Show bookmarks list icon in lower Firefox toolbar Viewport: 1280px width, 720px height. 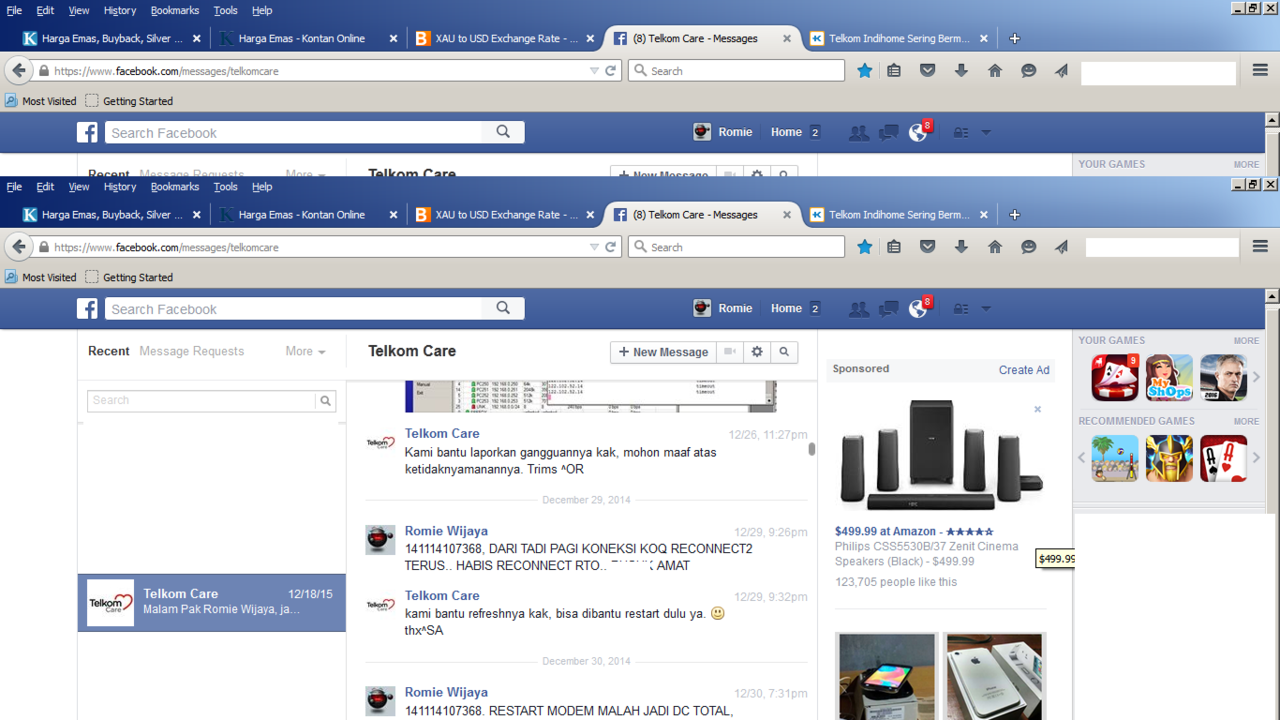pos(894,247)
